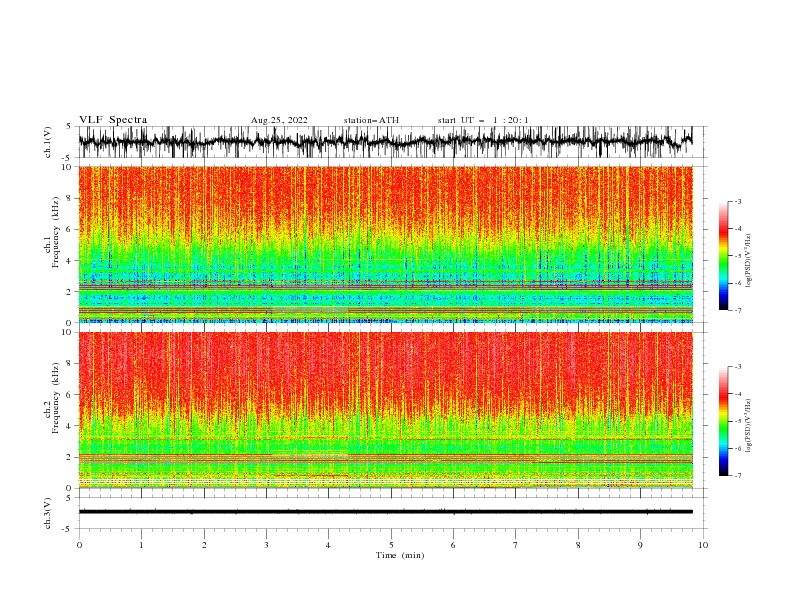Click the time axis tick label "7"
The width and height of the screenshot is (792, 612).
(x=516, y=545)
